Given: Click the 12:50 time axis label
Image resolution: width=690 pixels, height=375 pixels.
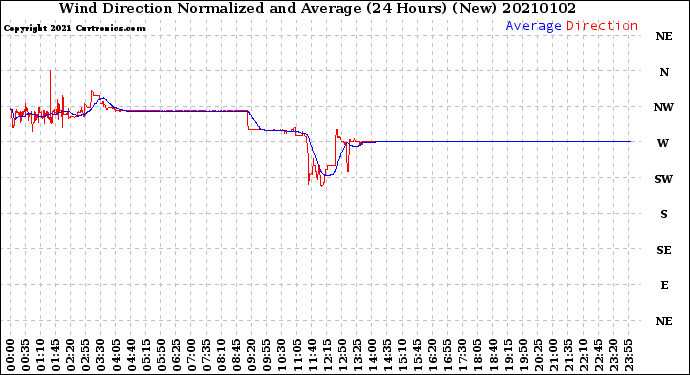Looking at the screenshot, I should coord(342,355).
